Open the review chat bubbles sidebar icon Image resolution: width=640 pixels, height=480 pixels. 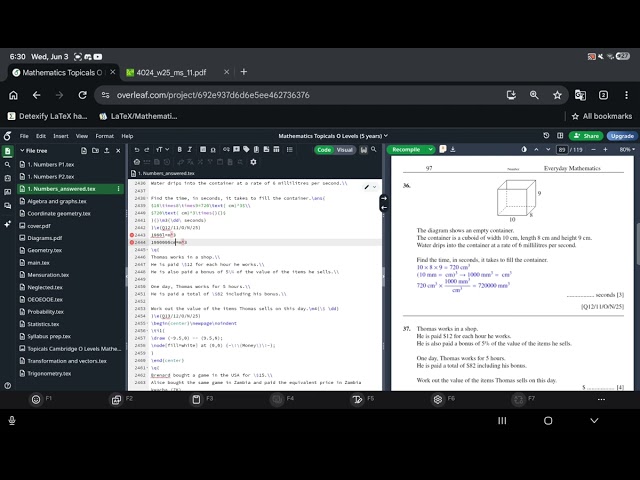click(7, 206)
